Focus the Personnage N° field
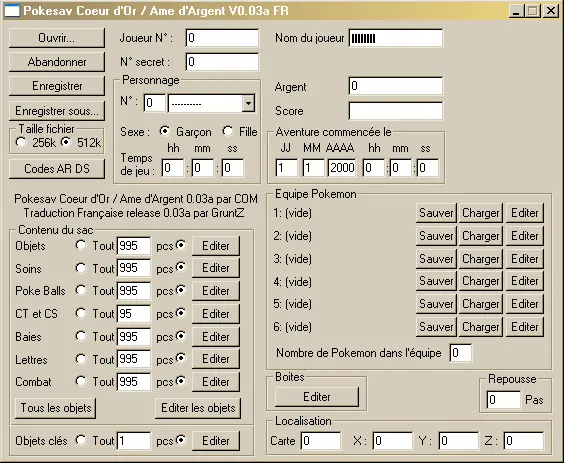 [x=155, y=103]
